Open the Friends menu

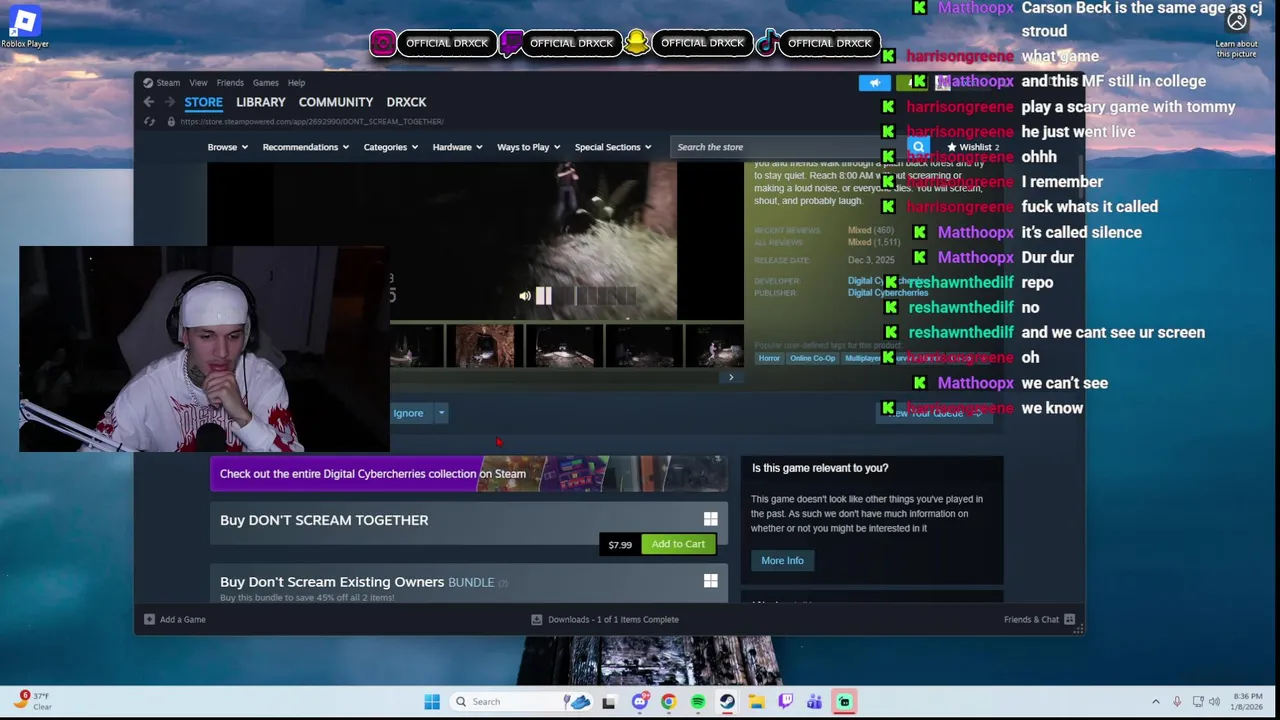pos(230,83)
